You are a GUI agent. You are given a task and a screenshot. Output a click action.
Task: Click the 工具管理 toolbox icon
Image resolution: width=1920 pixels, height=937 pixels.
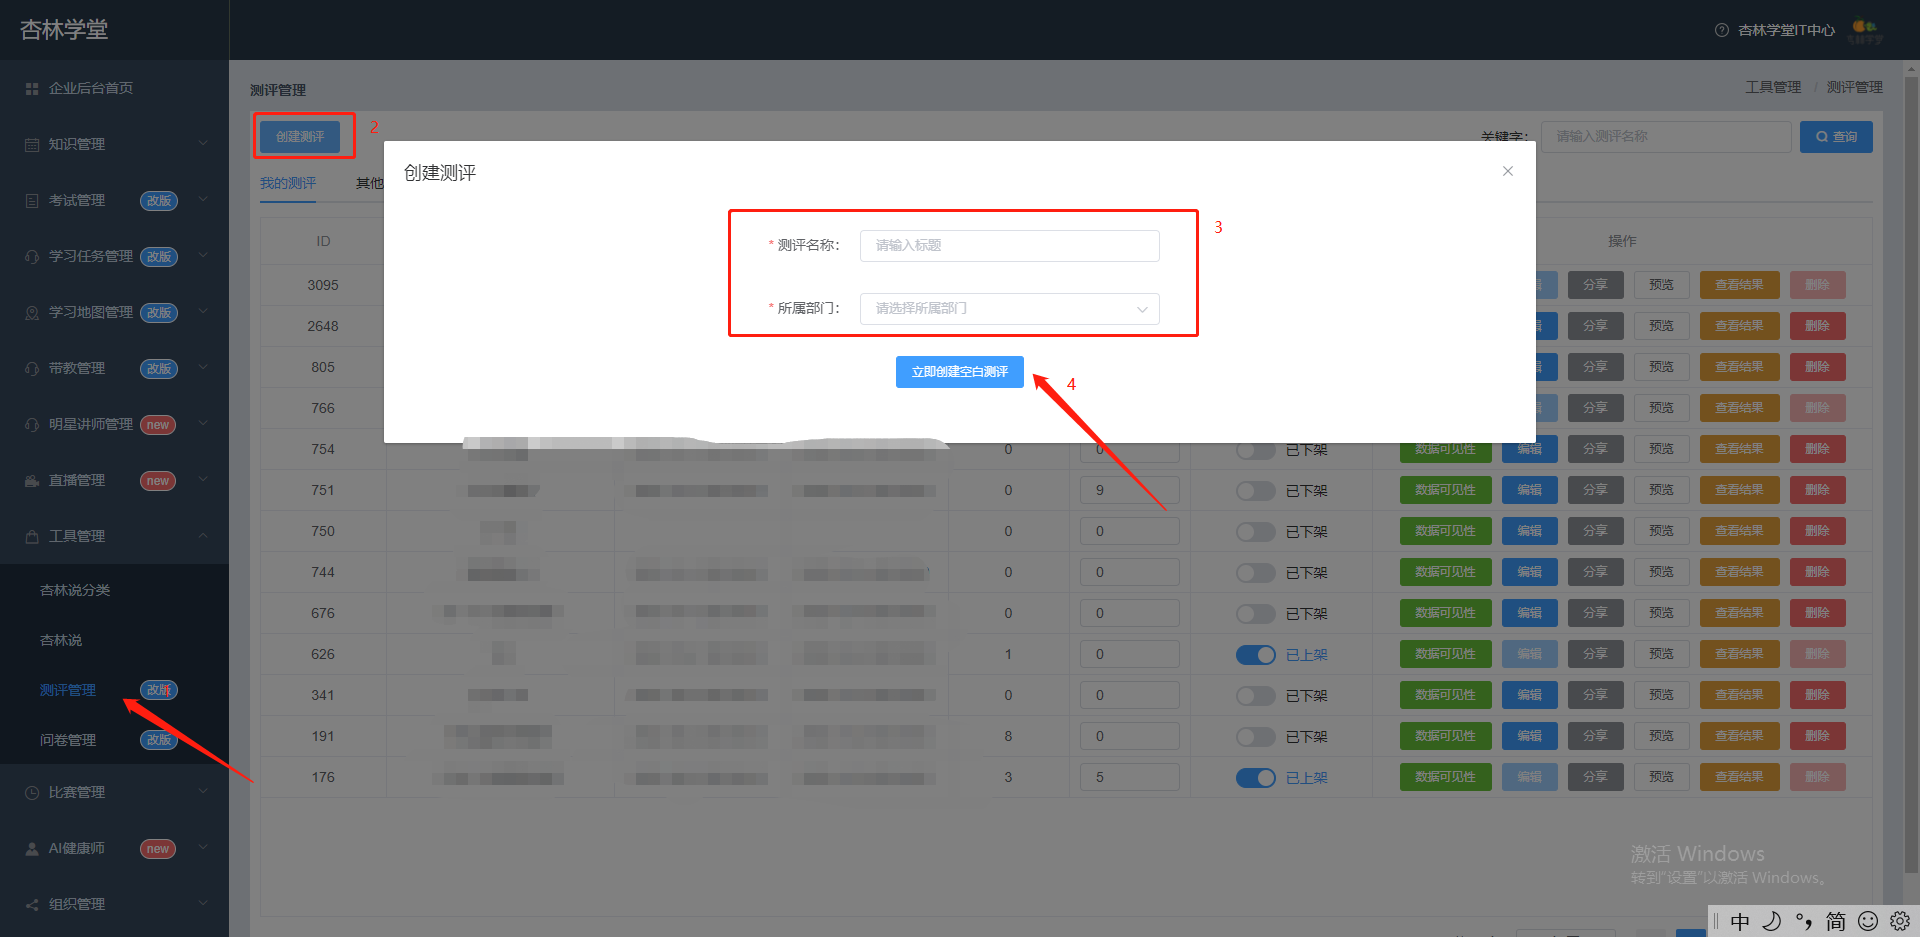[x=32, y=537]
